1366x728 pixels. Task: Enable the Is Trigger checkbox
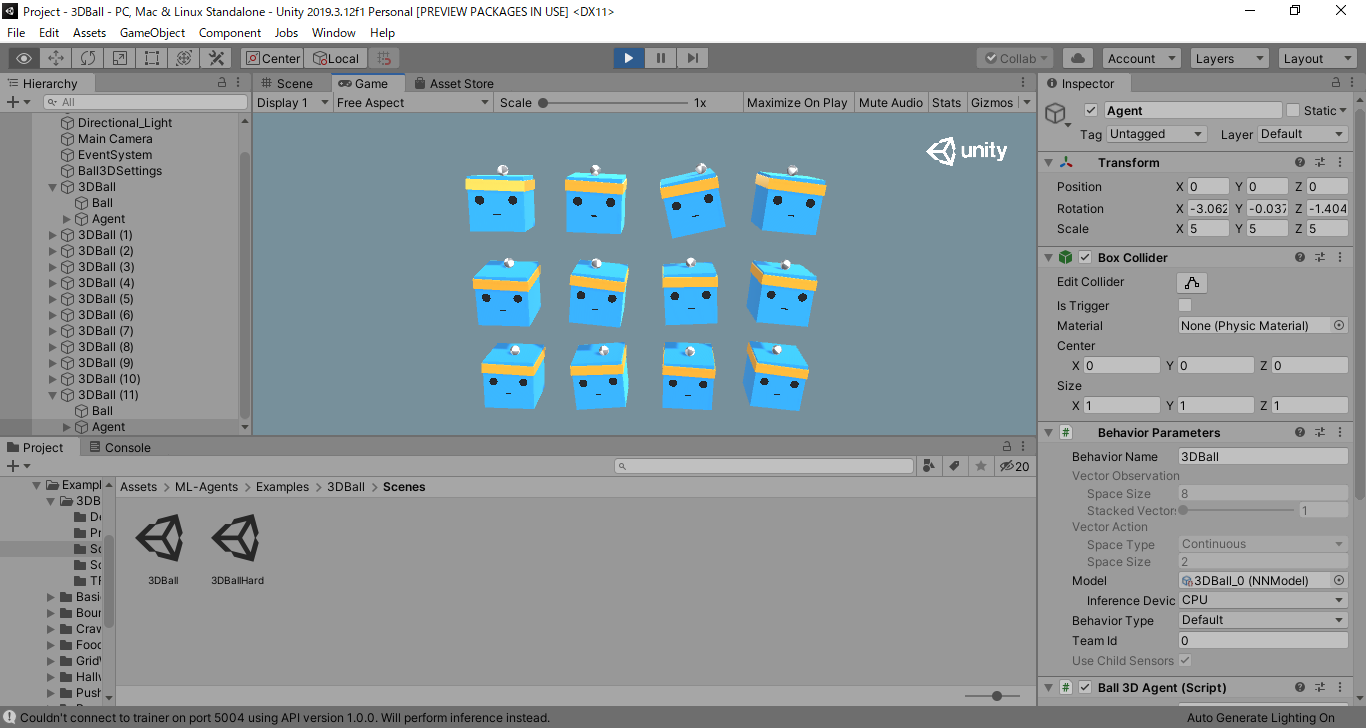pyautogui.click(x=1185, y=305)
